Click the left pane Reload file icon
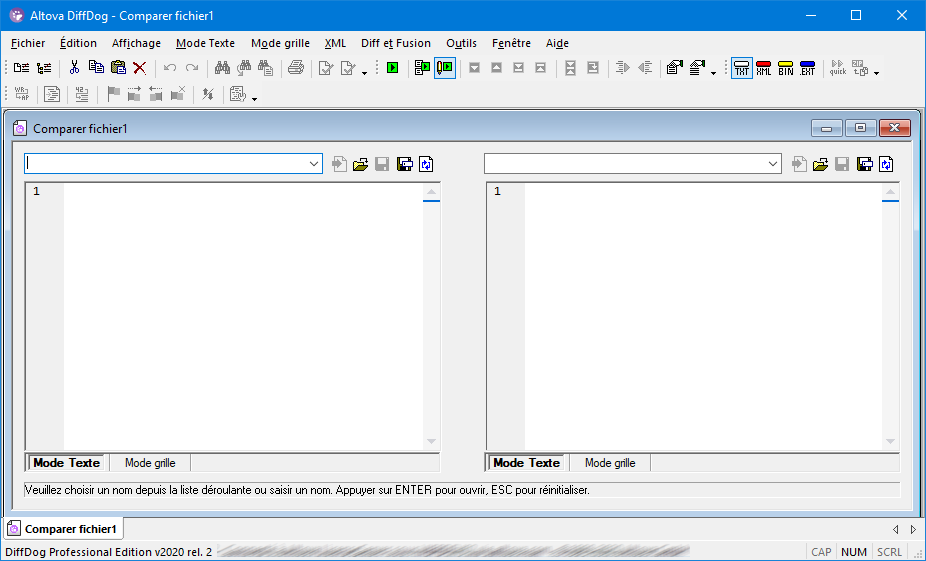Screen dimensions: 926x561 [426, 164]
